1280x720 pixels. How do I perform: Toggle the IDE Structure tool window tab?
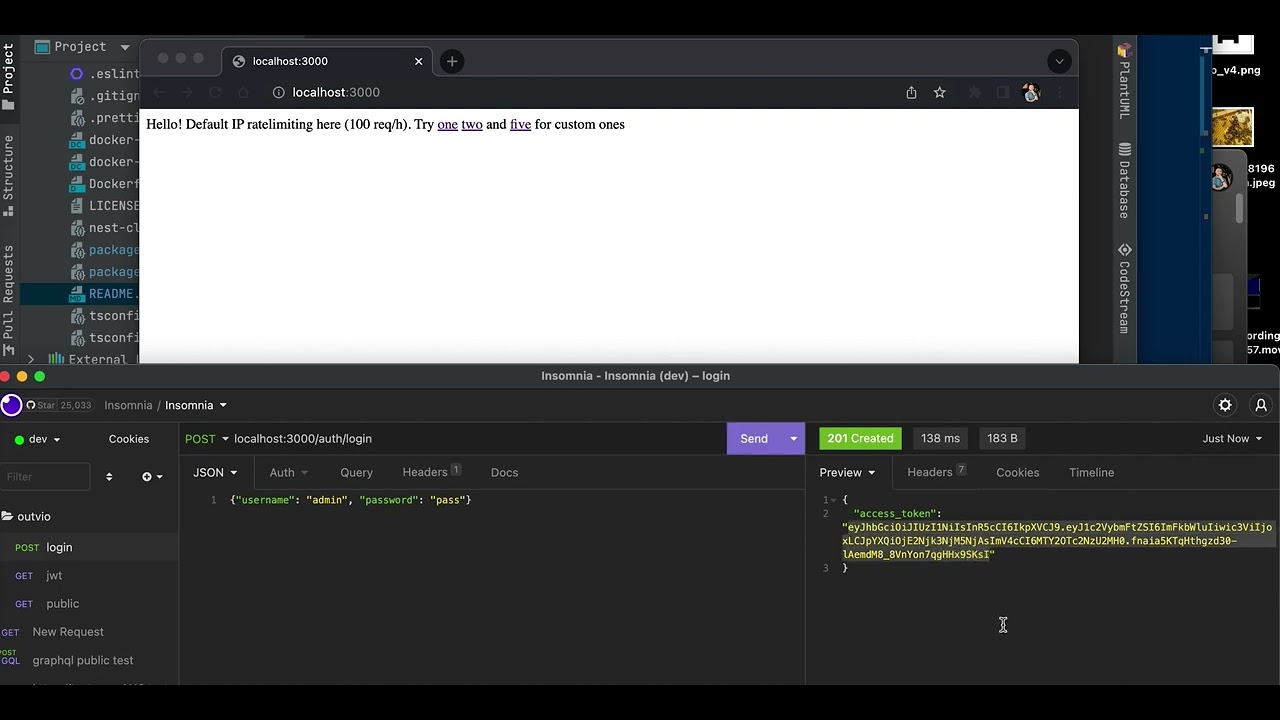tap(9, 175)
